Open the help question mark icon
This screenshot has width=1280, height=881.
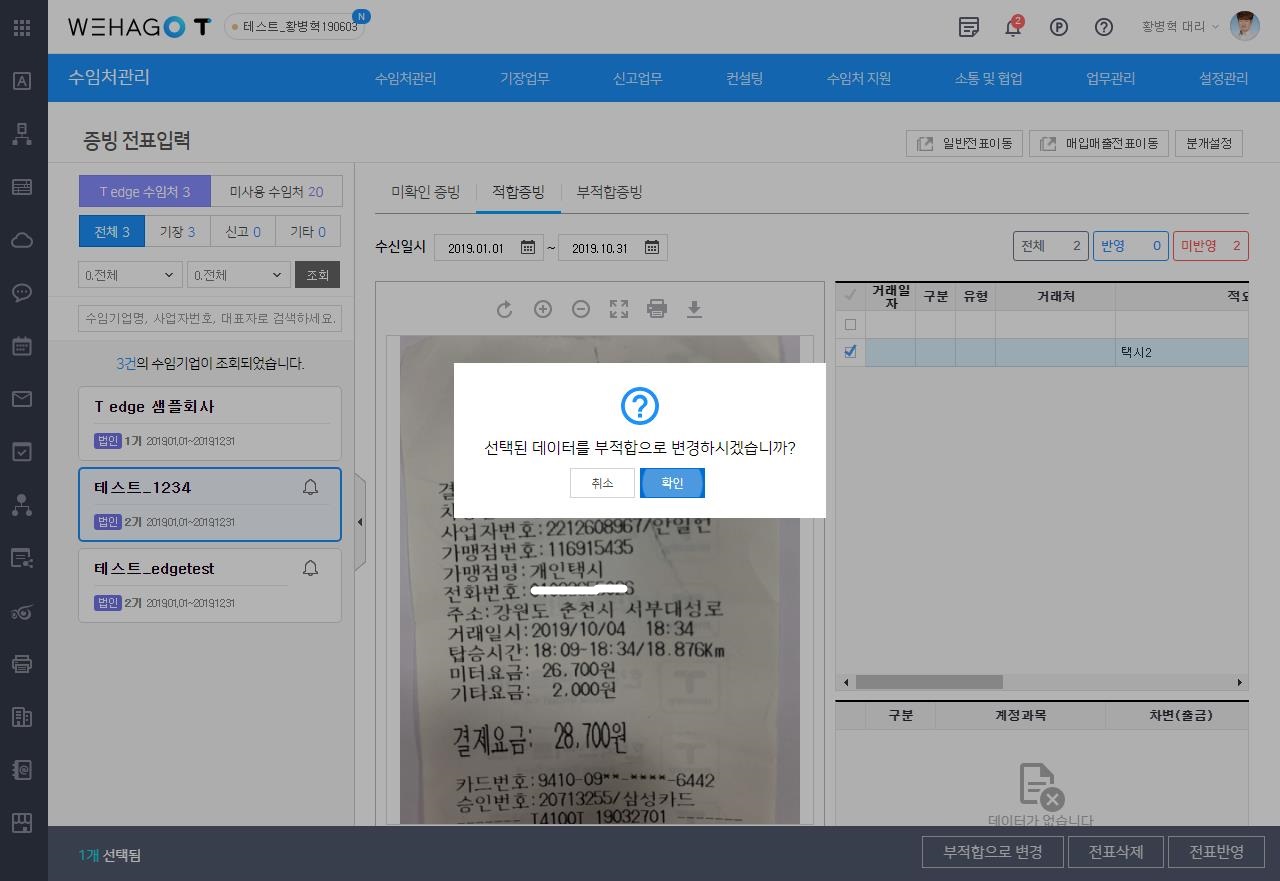coord(1104,27)
